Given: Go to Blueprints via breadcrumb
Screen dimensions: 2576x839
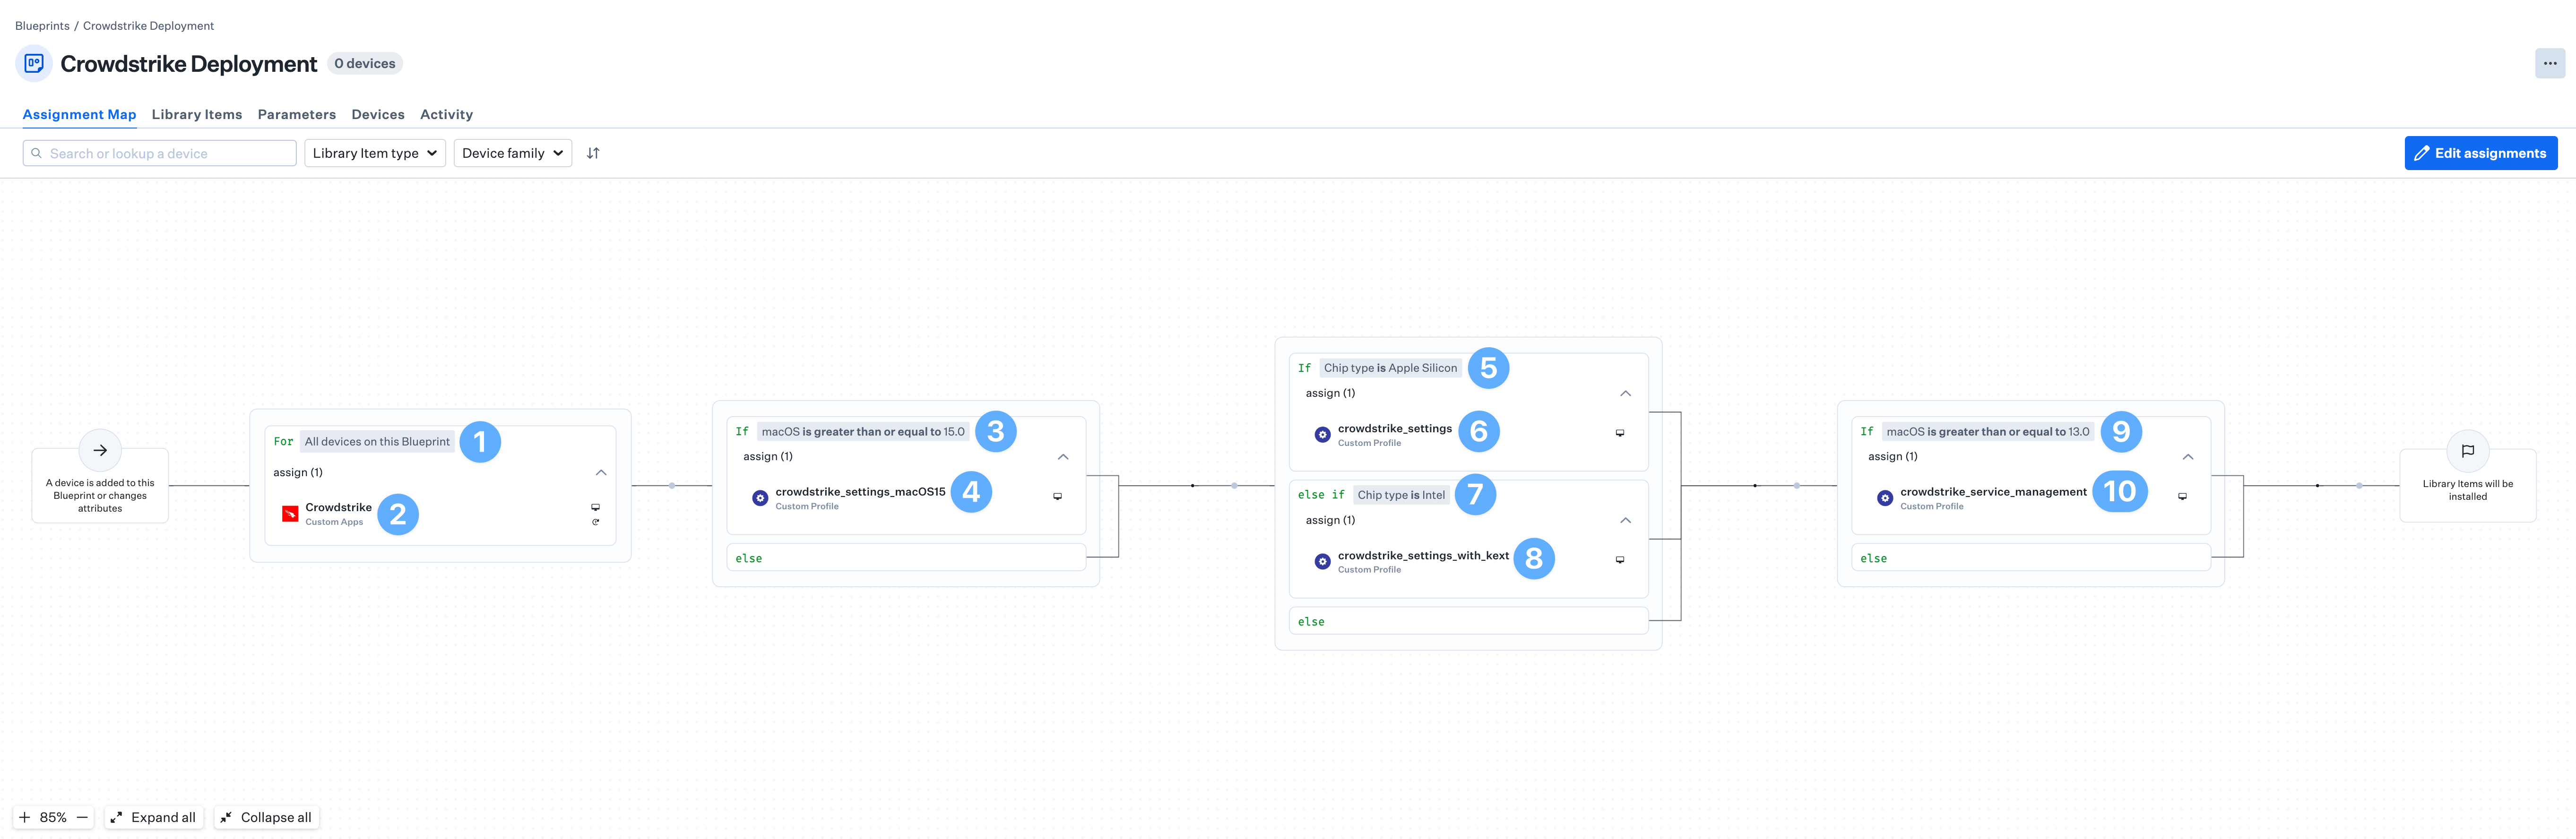Looking at the screenshot, I should pyautogui.click(x=42, y=26).
